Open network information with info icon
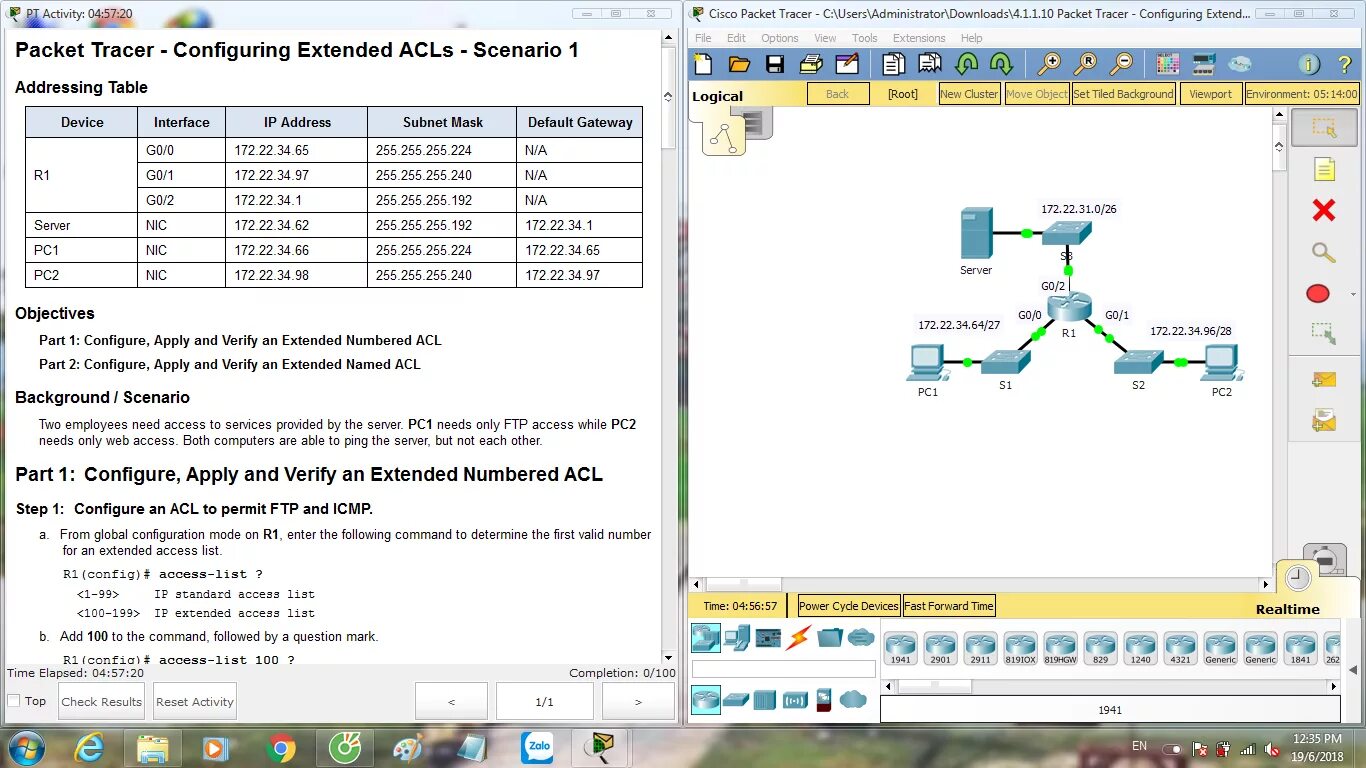The width and height of the screenshot is (1366, 768). coord(1309,65)
